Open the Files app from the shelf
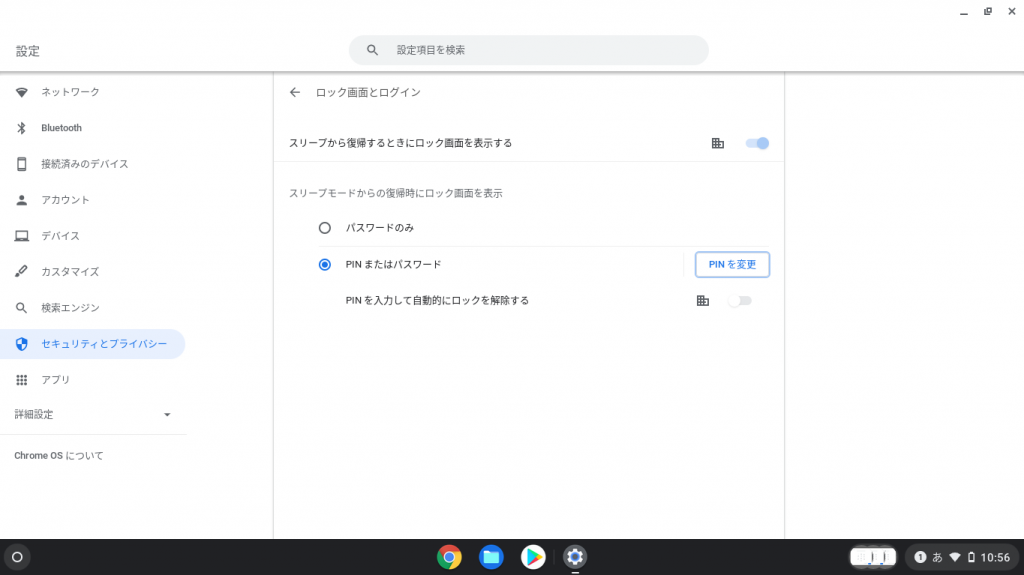Viewport: 1024px width, 575px height. 491,557
